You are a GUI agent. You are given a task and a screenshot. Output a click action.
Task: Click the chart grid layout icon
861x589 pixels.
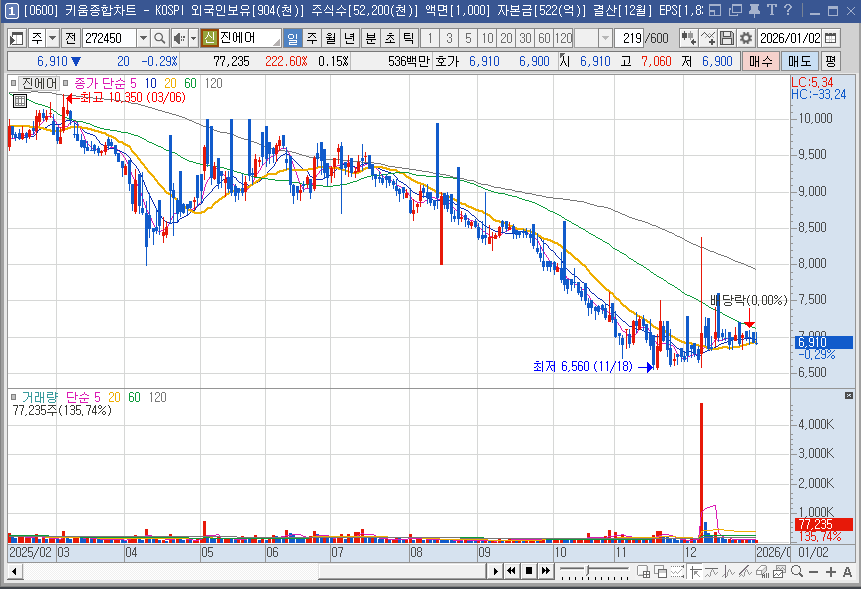(644, 571)
